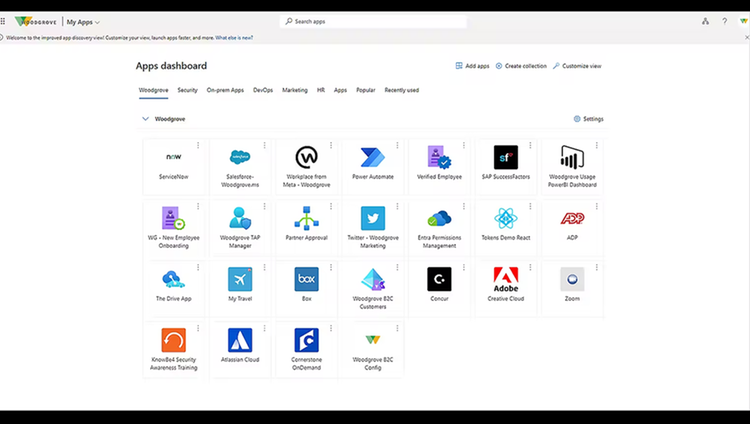750x424 pixels.
Task: Open the My Apps dropdown
Action: 83,22
